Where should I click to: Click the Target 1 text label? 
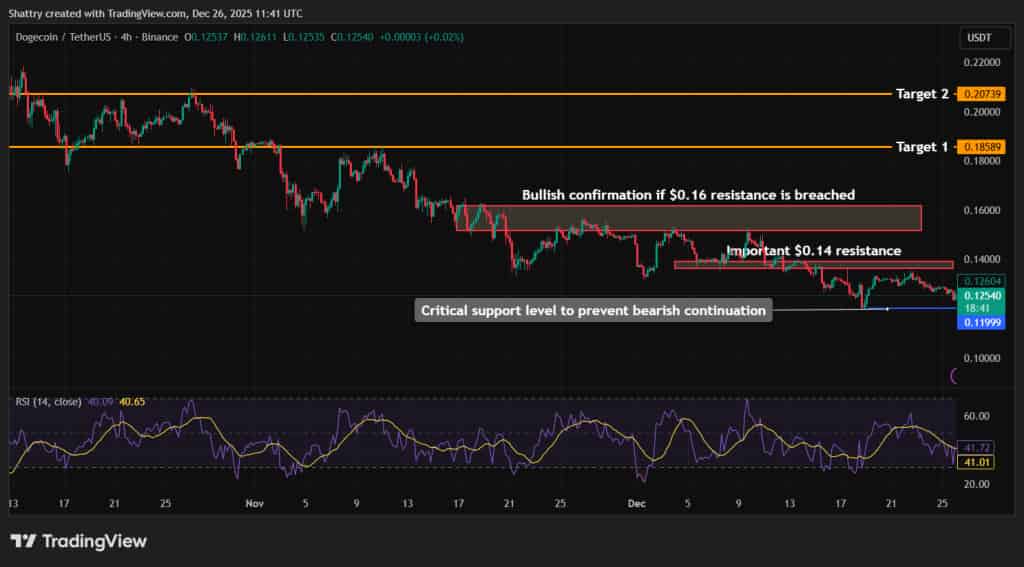click(922, 147)
